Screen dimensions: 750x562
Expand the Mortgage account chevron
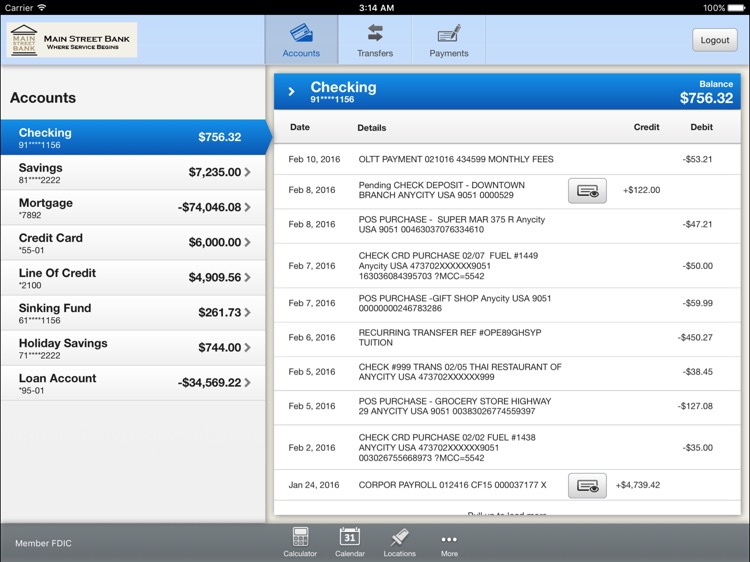248,207
